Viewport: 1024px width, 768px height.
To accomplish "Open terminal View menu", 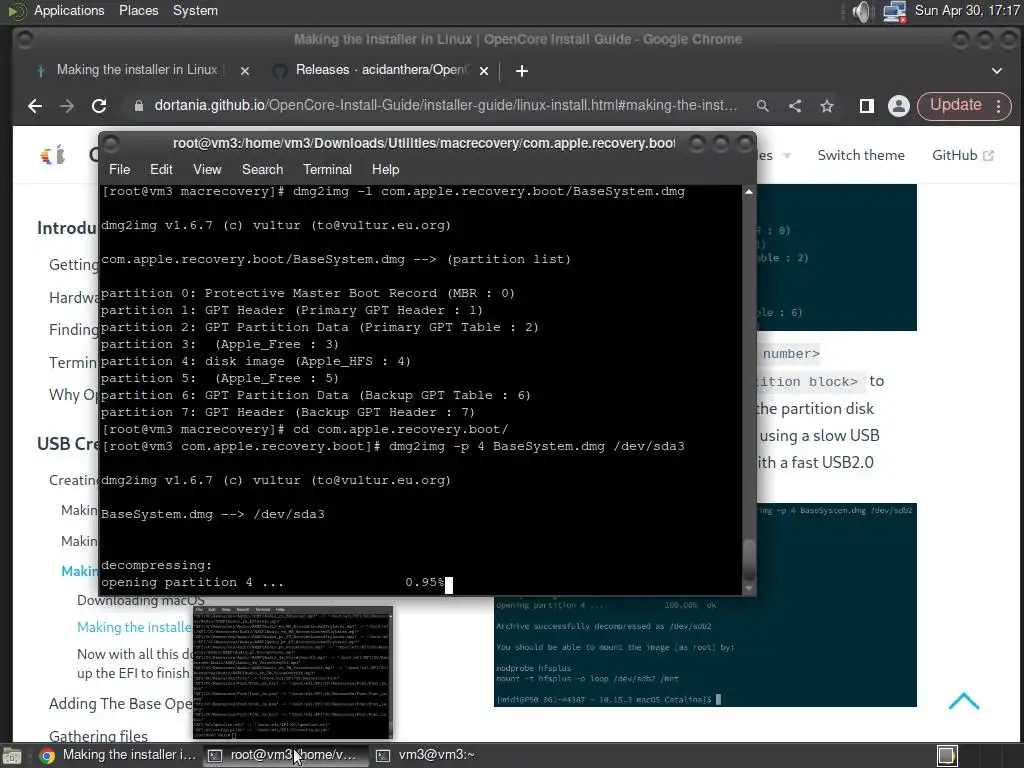I will tap(207, 169).
